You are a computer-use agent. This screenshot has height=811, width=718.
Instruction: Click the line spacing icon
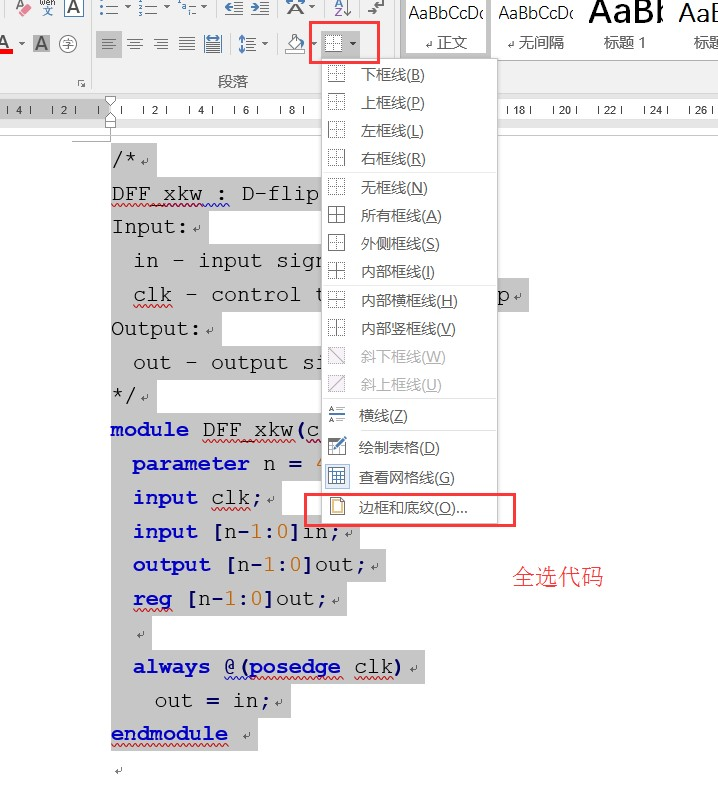[x=247, y=44]
